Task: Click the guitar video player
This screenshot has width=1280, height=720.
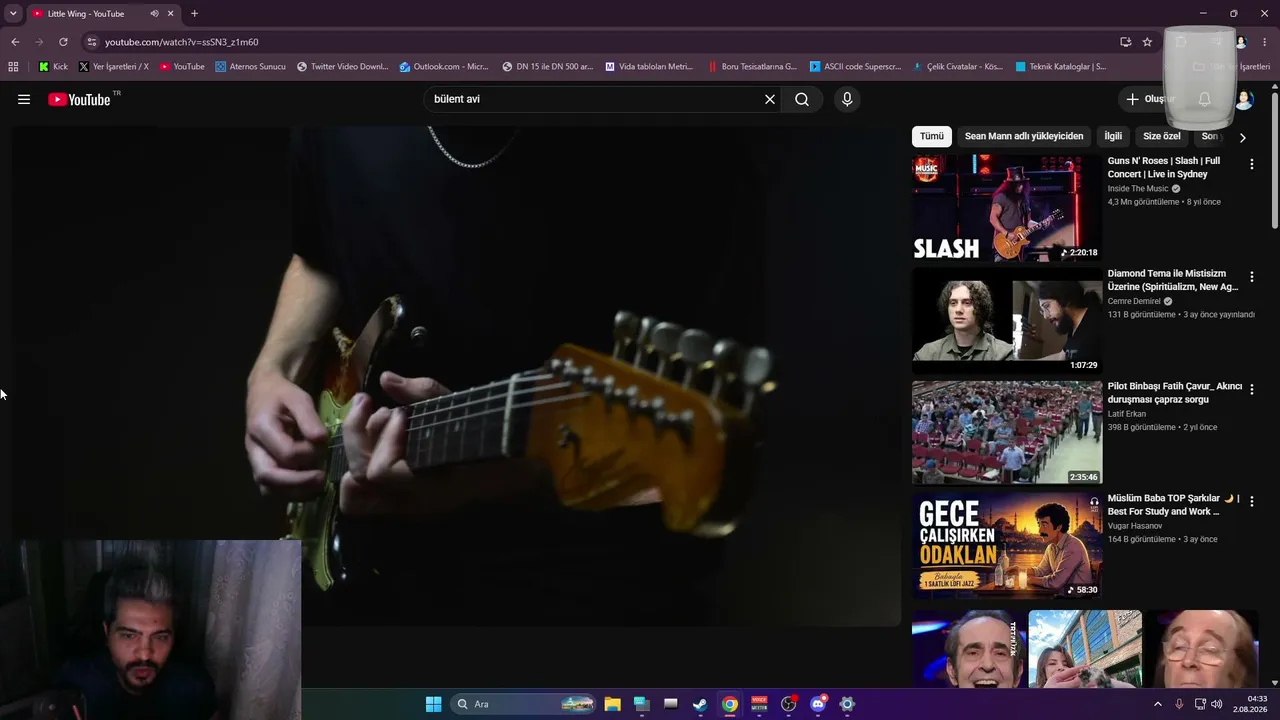Action: click(457, 376)
